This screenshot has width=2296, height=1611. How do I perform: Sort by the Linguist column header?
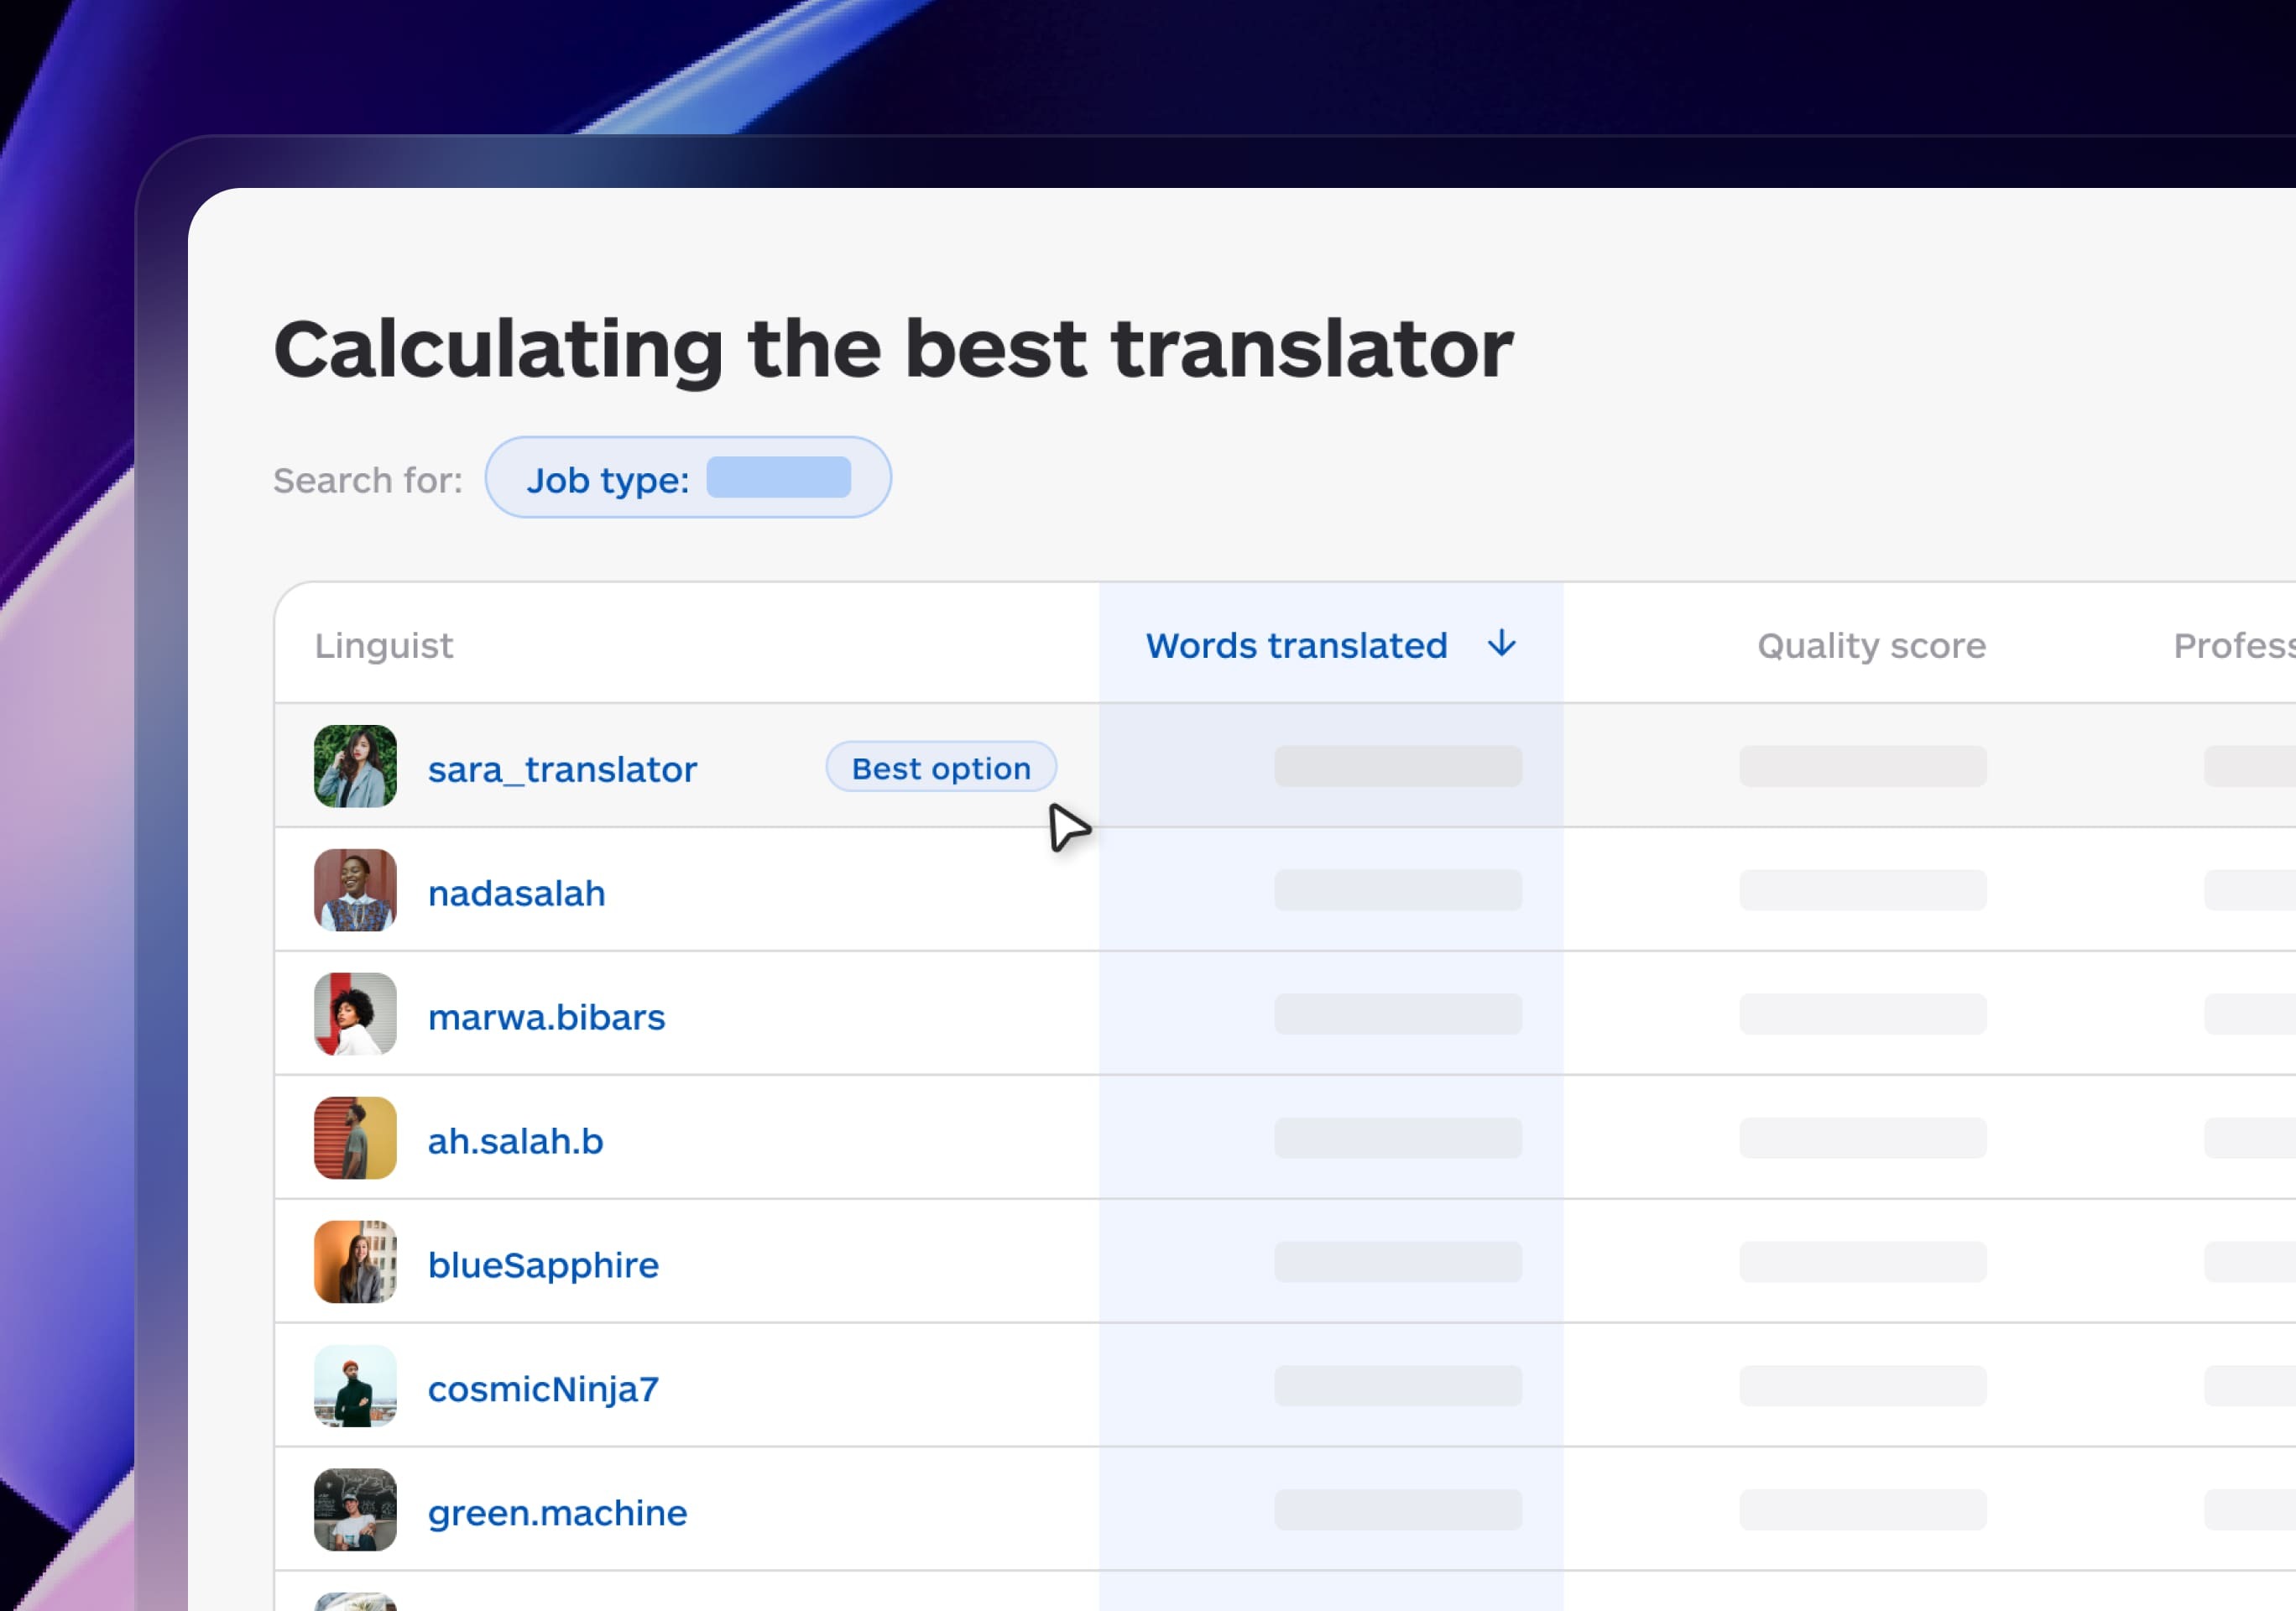(385, 645)
